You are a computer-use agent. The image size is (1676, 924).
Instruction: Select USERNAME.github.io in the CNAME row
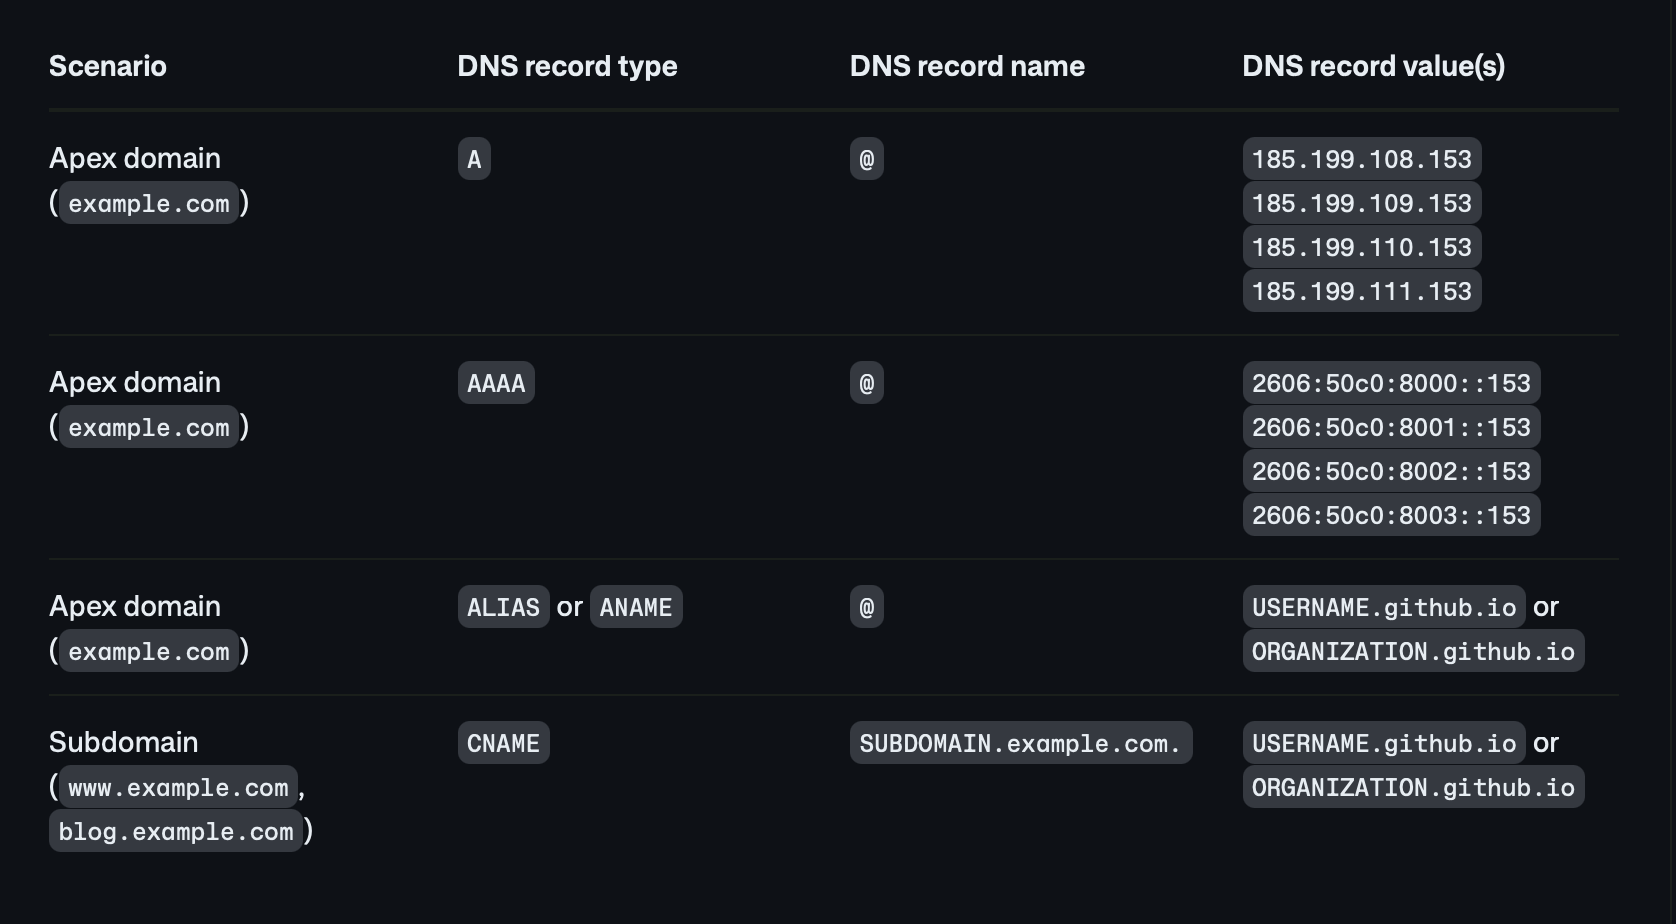1384,743
